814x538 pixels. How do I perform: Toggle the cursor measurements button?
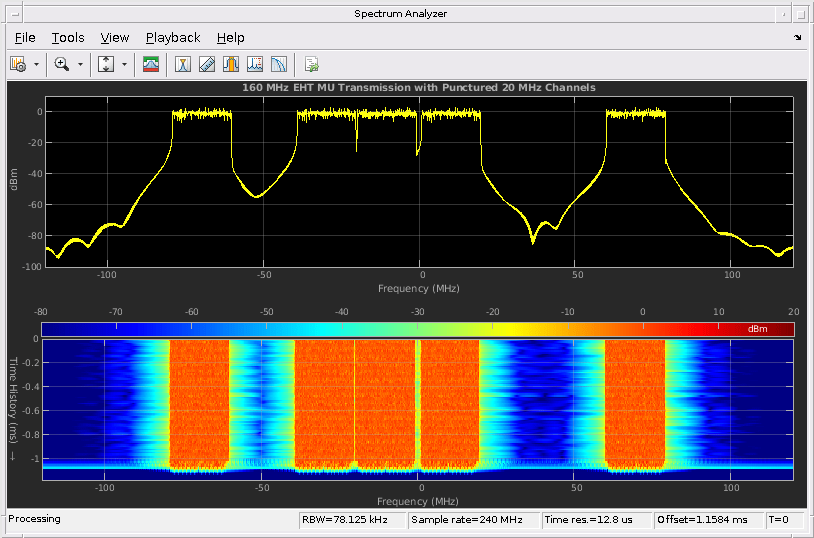182,64
